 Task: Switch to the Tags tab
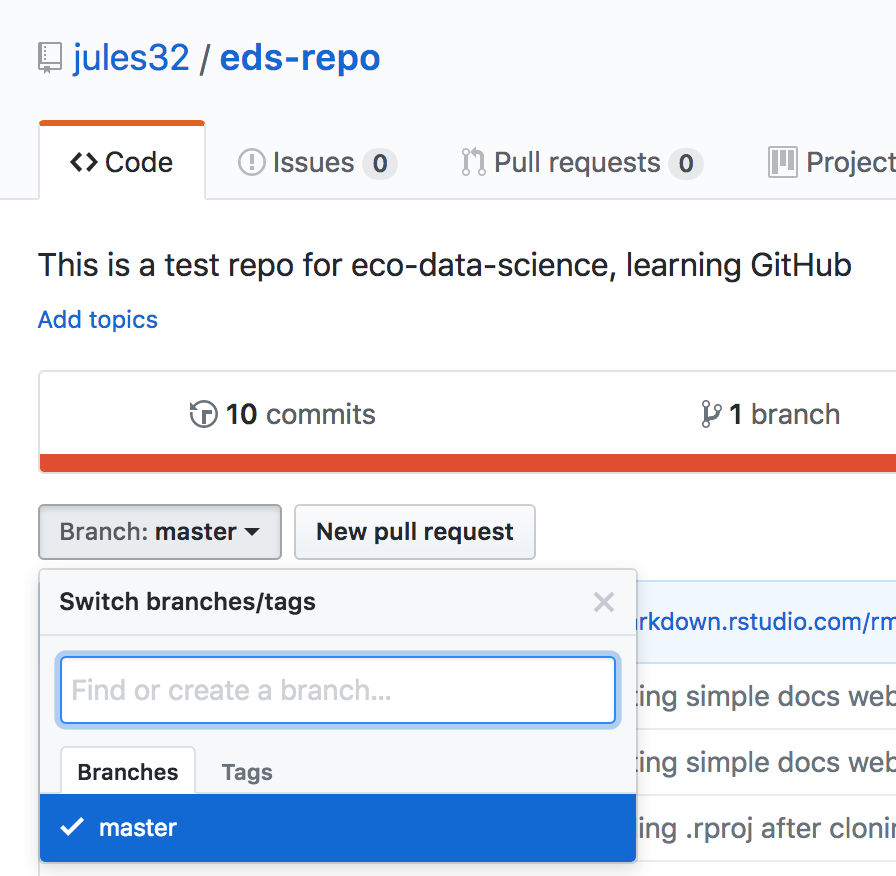coord(247,772)
